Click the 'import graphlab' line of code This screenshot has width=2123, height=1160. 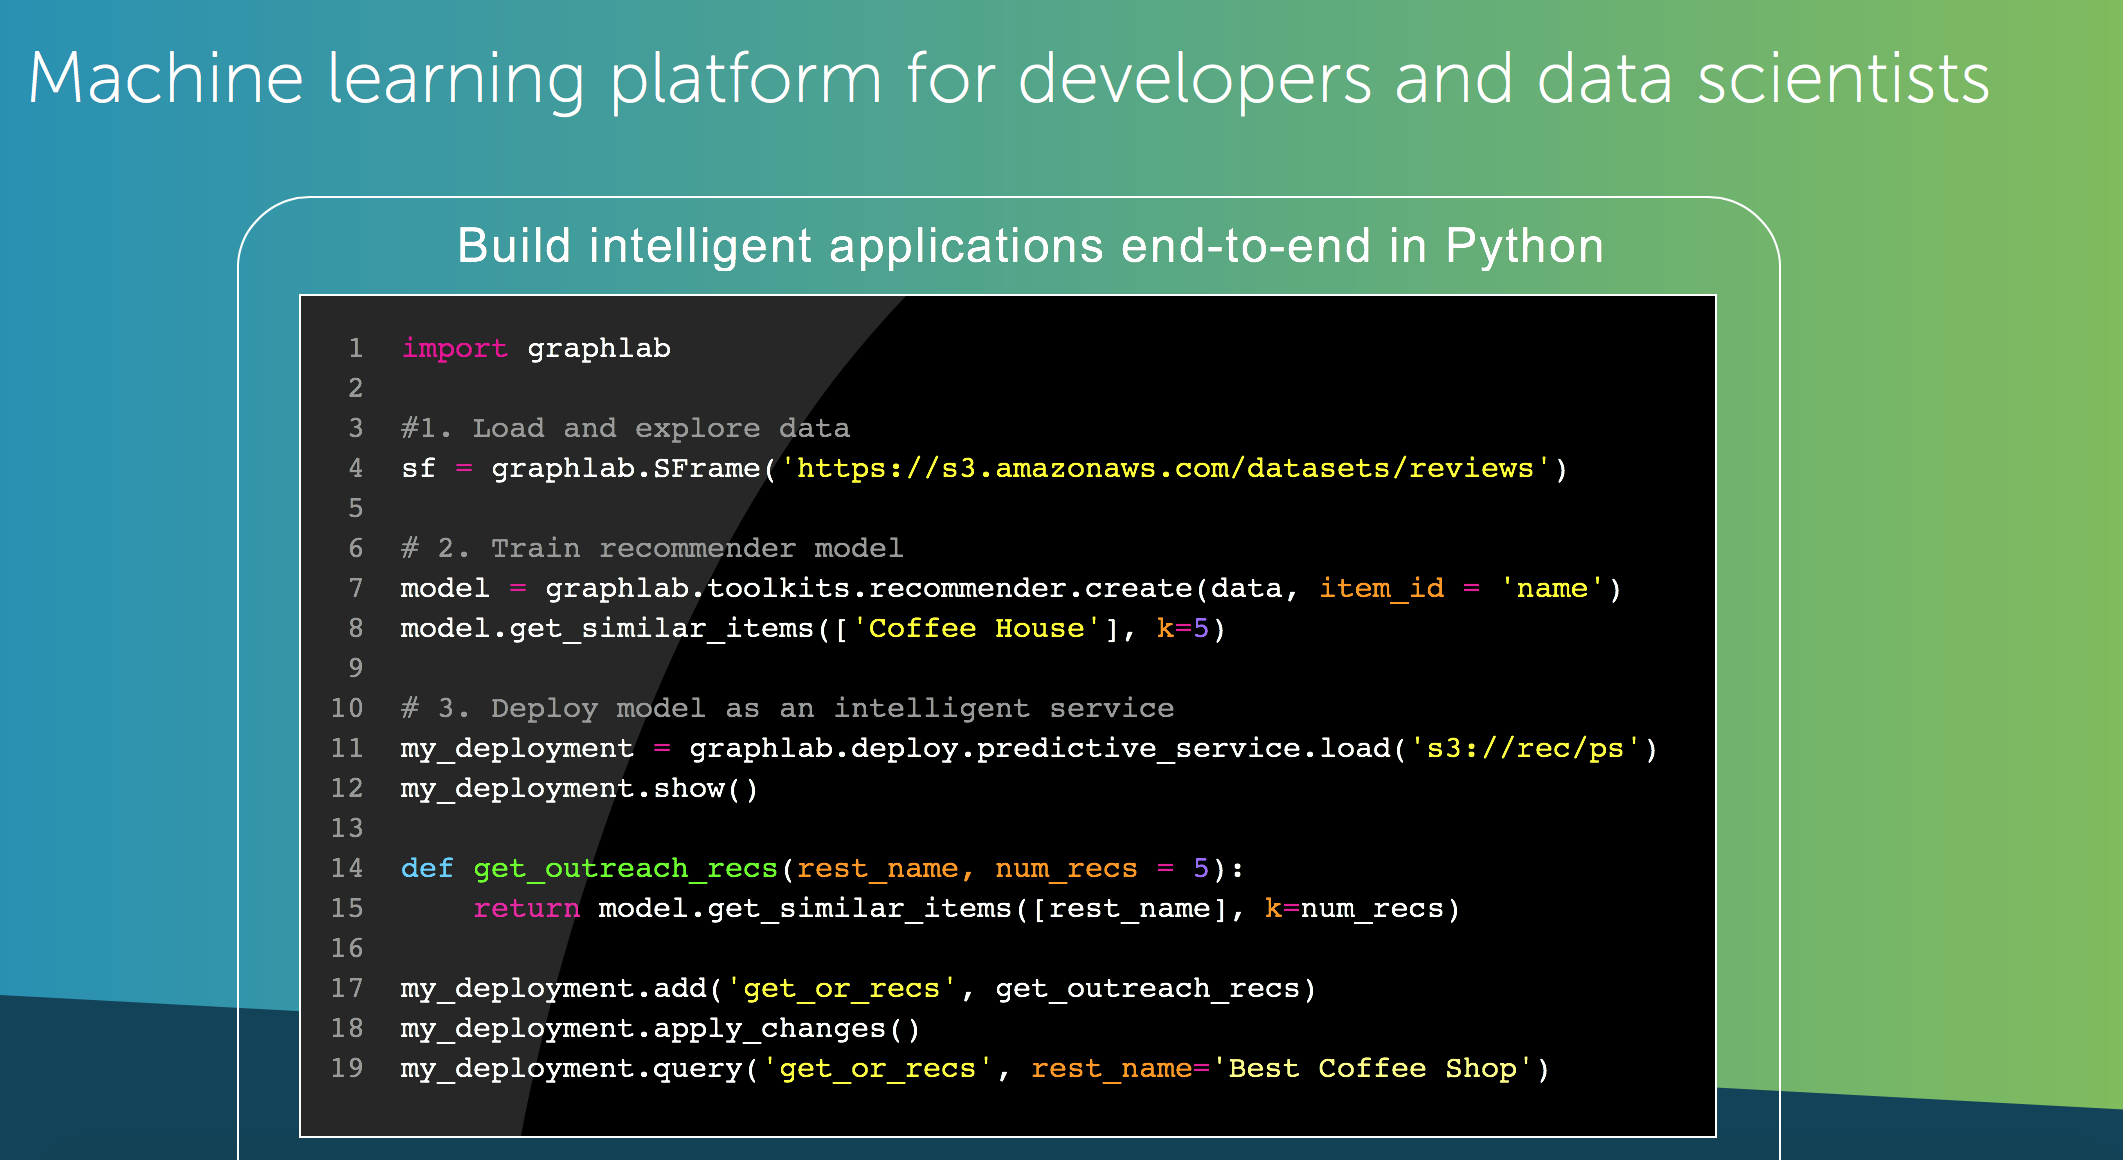point(536,348)
